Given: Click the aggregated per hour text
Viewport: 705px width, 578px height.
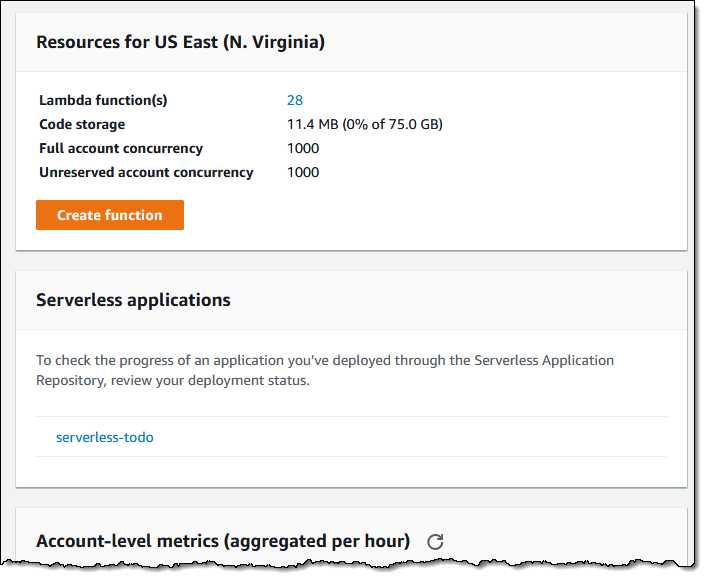Looking at the screenshot, I should [317, 541].
